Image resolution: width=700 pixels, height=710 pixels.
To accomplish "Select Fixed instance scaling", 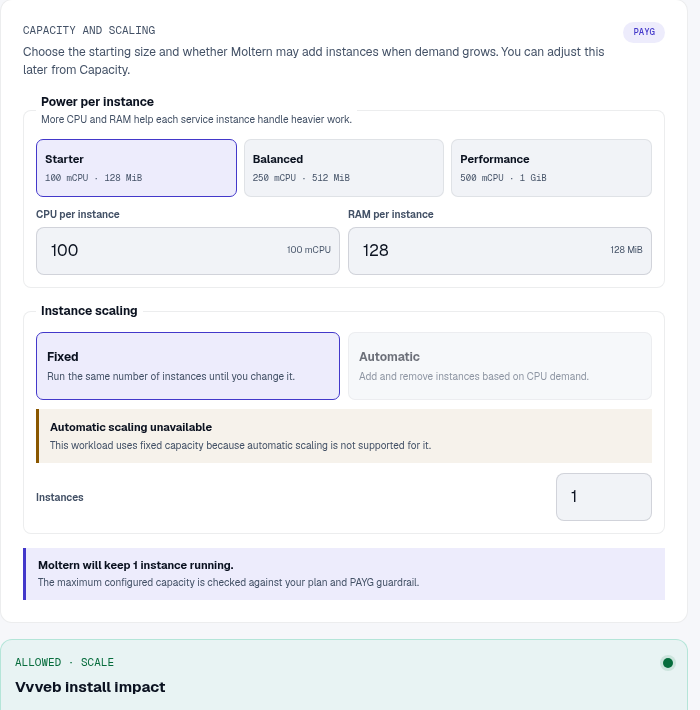I will point(187,366).
